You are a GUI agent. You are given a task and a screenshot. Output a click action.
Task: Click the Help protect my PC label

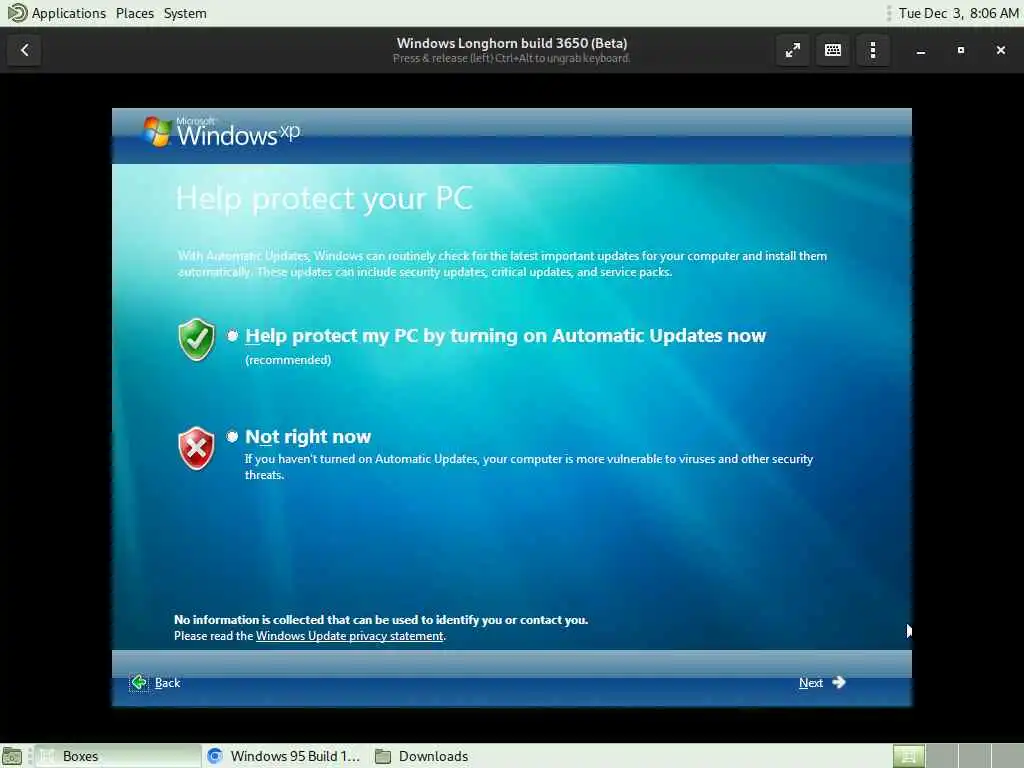(505, 336)
